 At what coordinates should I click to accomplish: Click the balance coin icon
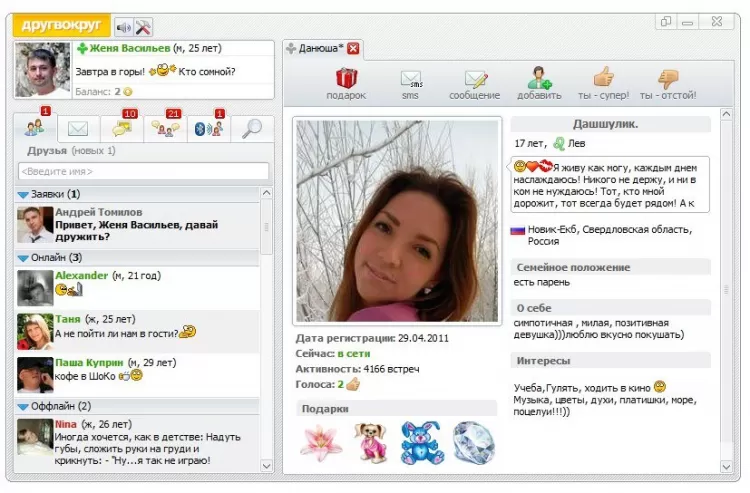(128, 91)
